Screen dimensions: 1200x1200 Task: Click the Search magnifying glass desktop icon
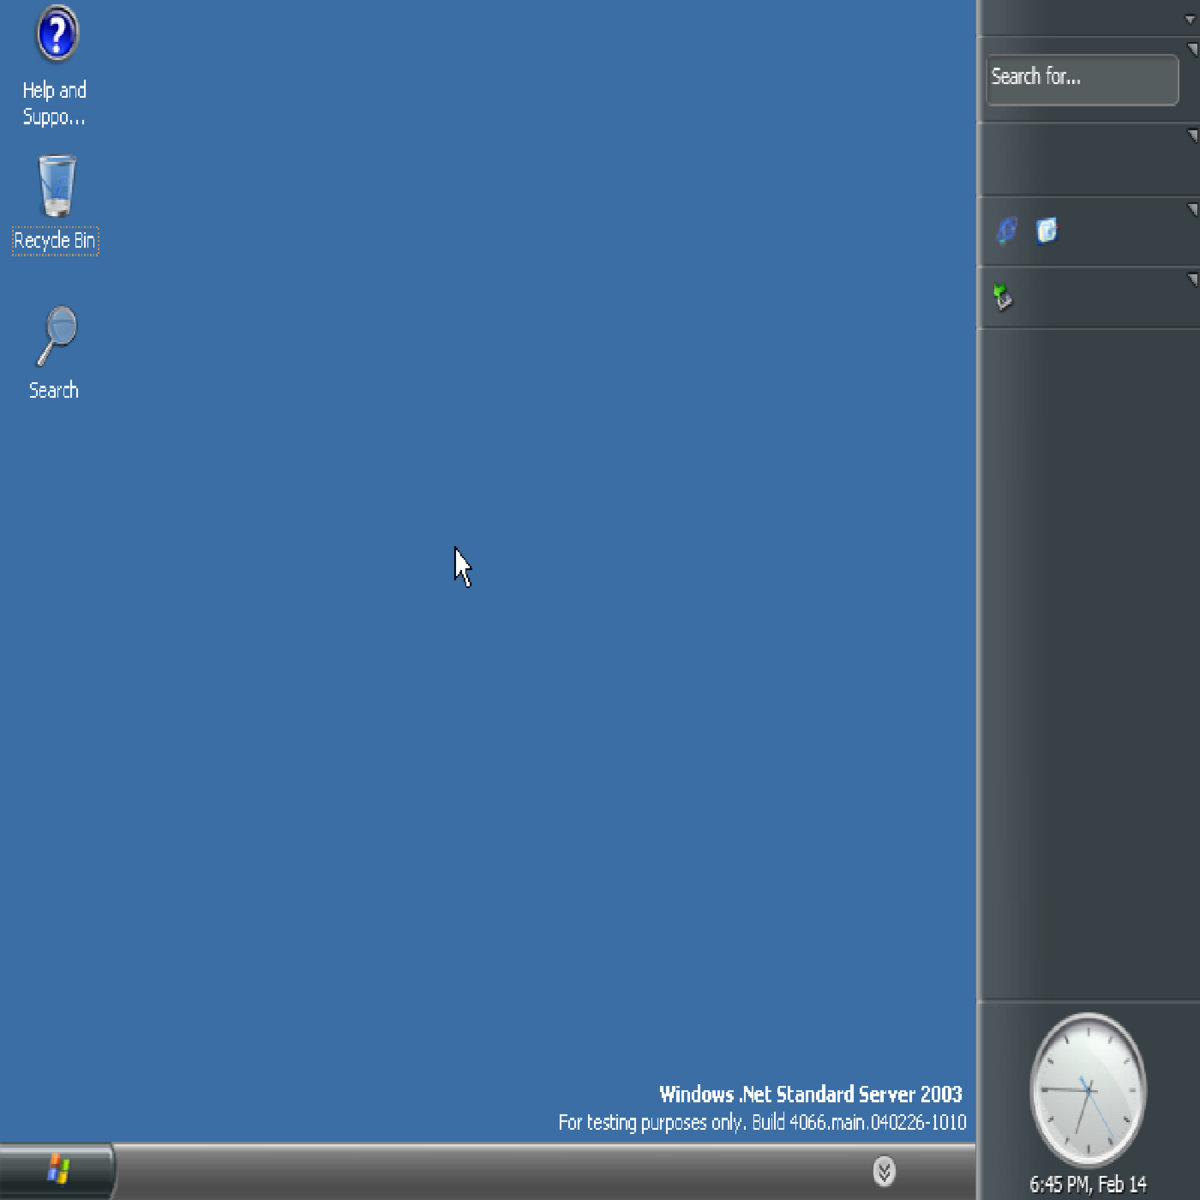click(56, 336)
